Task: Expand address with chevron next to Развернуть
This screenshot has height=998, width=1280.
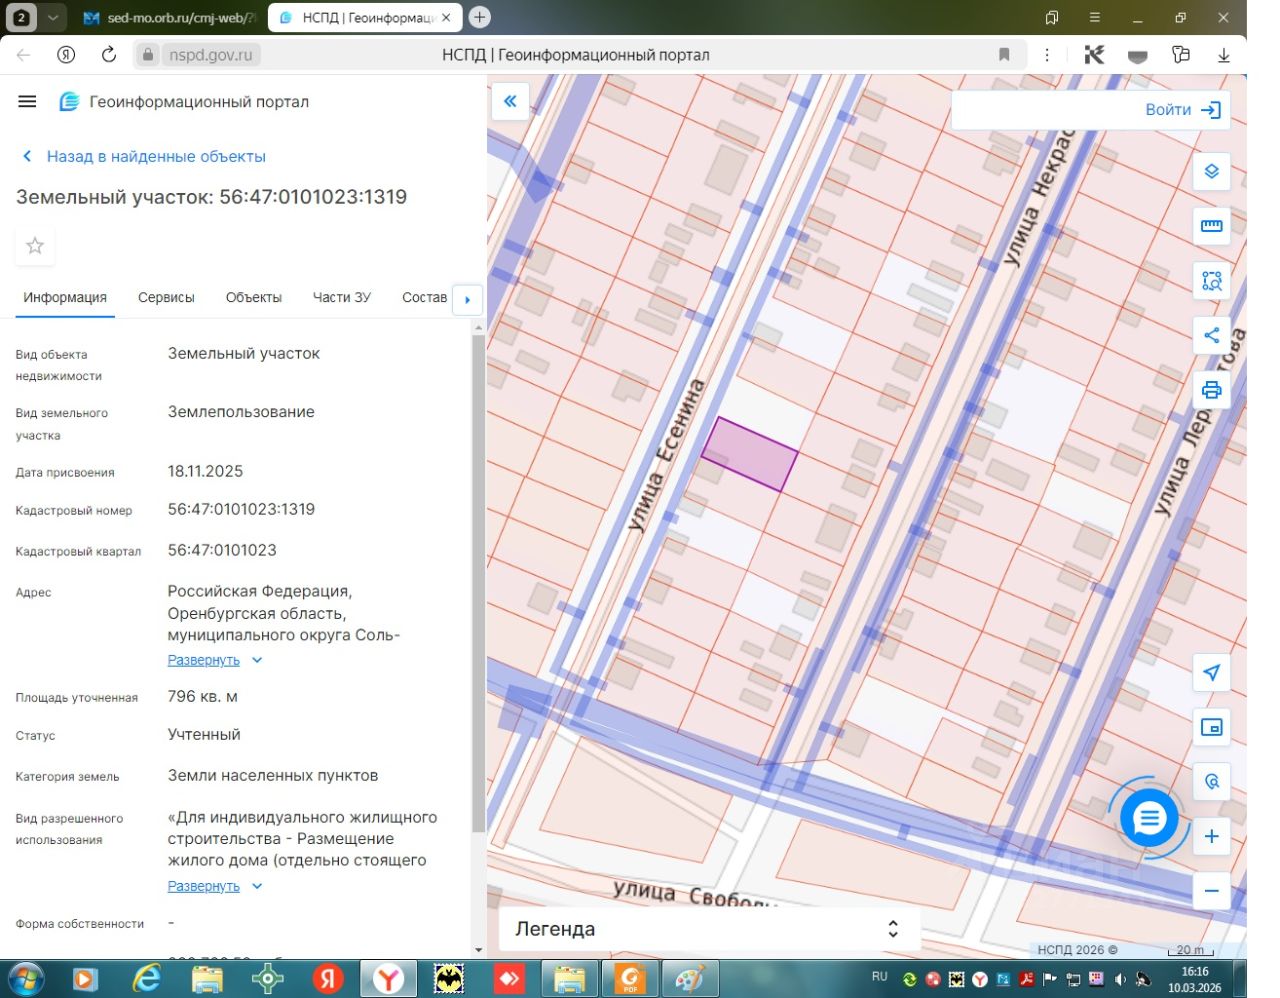Action: click(257, 660)
